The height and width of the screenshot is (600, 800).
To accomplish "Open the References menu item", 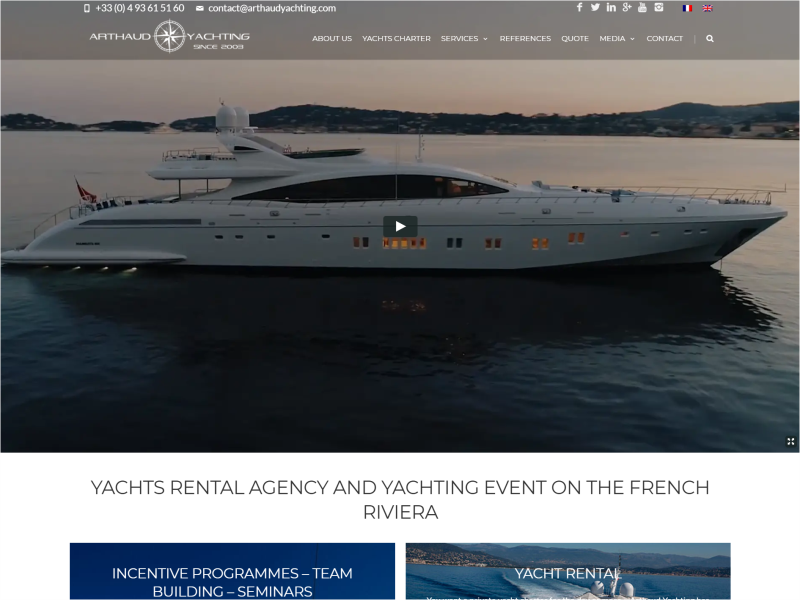I will (x=525, y=38).
